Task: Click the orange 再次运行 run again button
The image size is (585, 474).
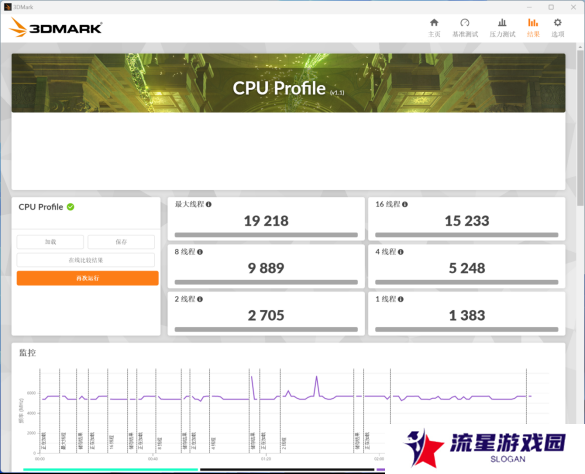Action: click(88, 278)
